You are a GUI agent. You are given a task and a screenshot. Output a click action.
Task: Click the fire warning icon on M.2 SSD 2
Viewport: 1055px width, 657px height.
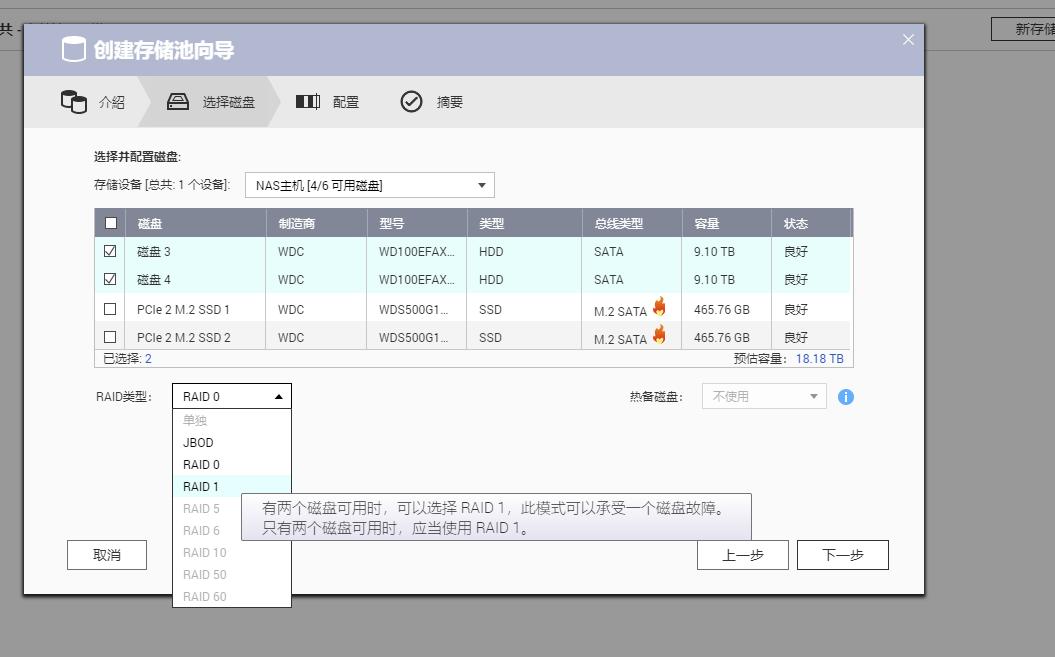click(658, 337)
